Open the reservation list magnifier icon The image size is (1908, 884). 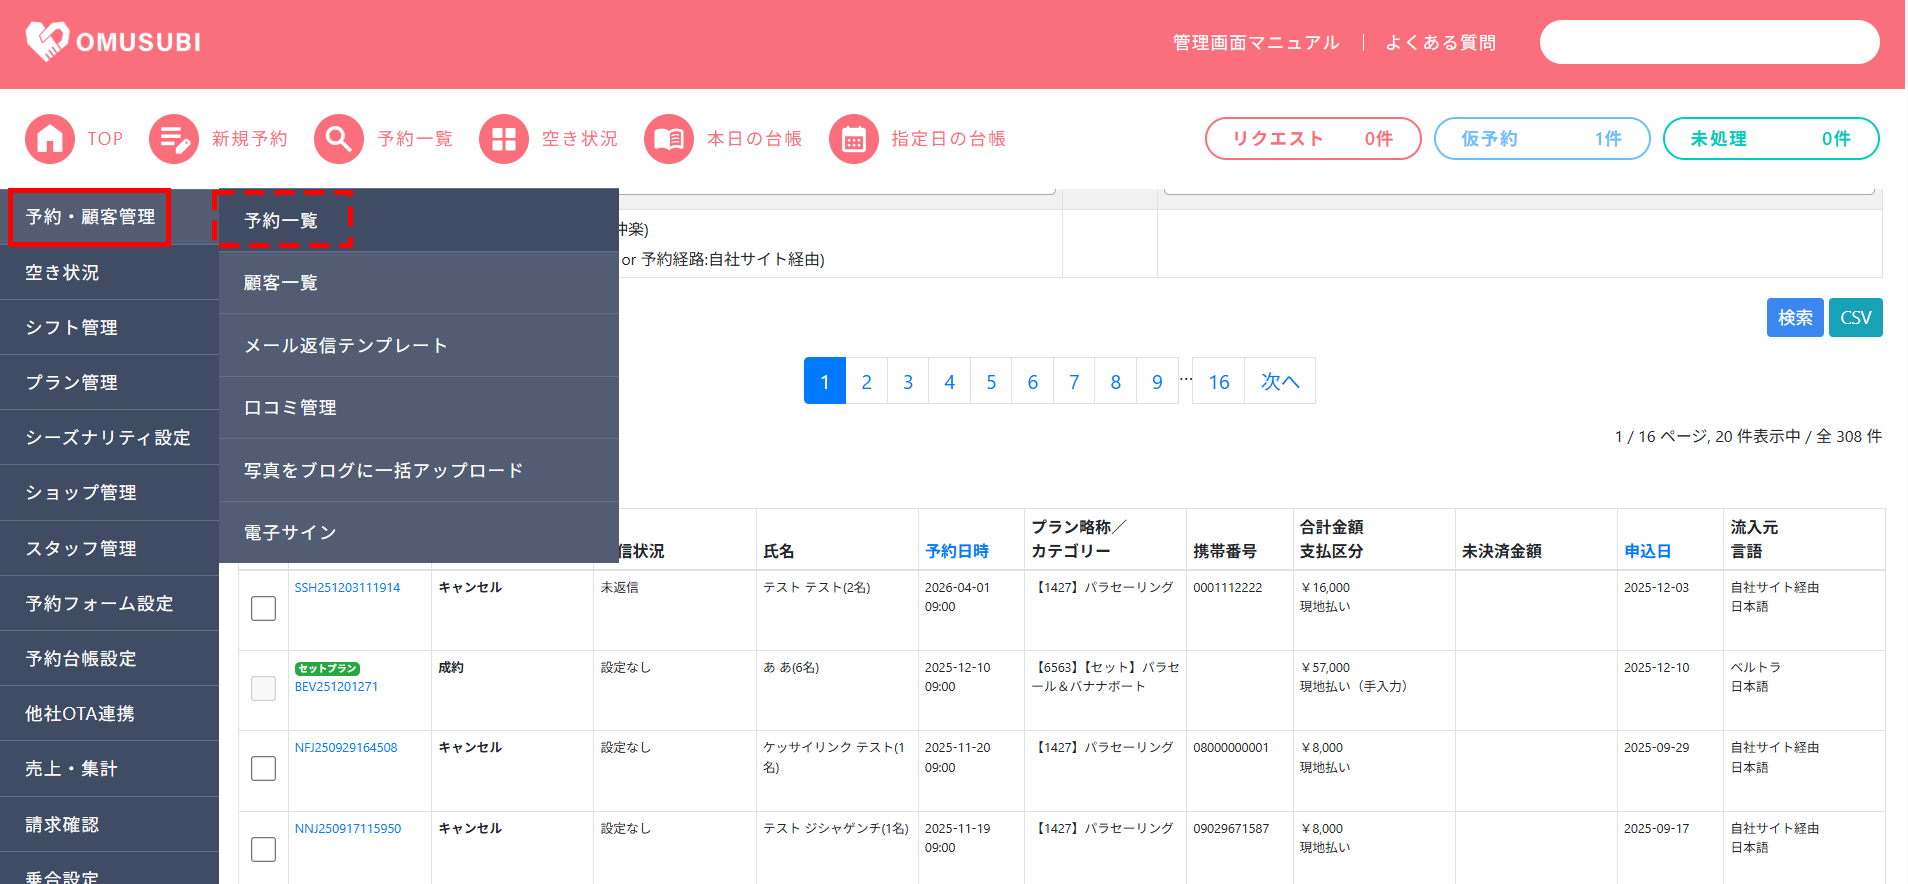339,139
